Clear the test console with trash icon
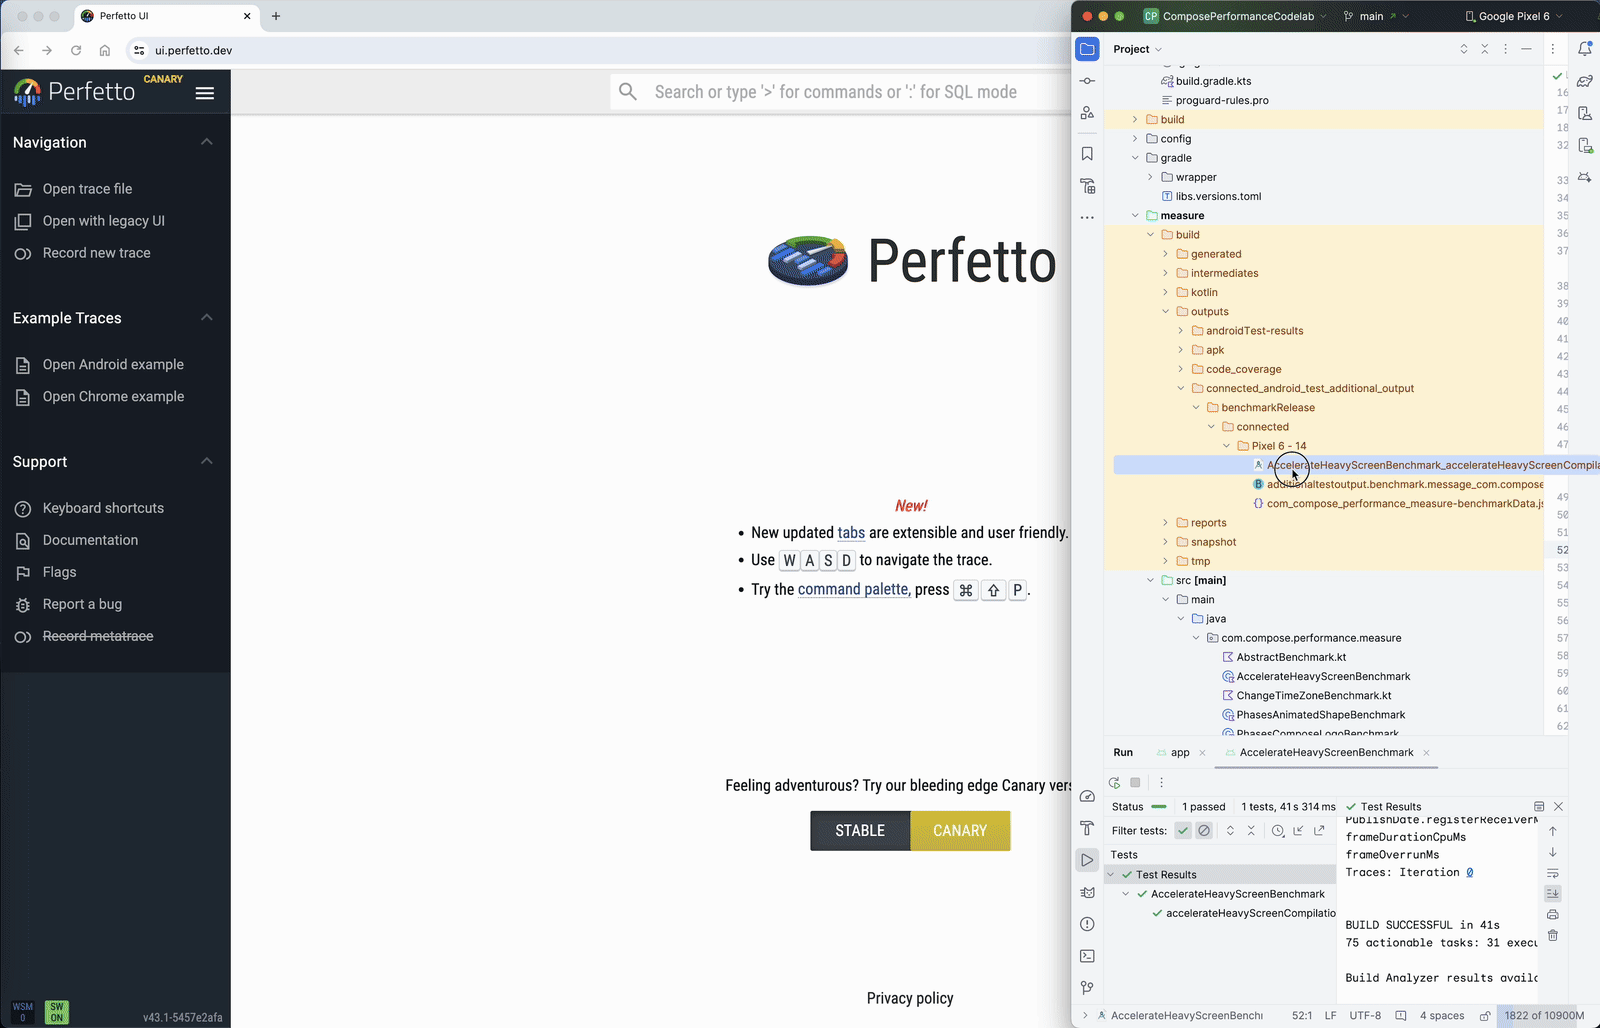Screen dimensions: 1600x1028 point(1553,936)
